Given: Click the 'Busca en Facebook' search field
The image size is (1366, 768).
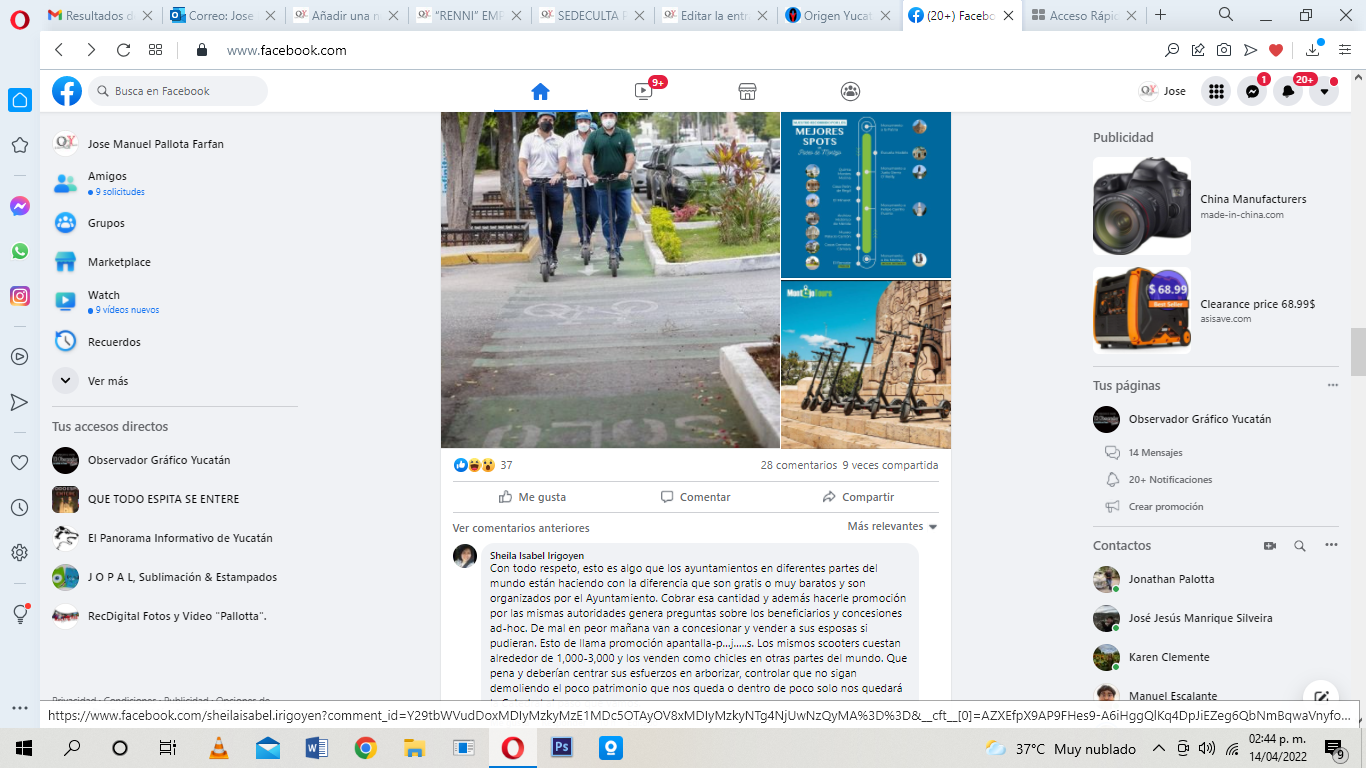Looking at the screenshot, I should 180,91.
